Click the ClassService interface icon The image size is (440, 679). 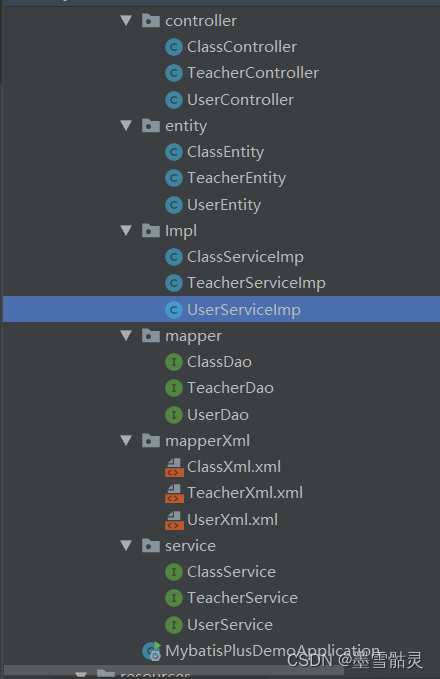pyautogui.click(x=174, y=572)
